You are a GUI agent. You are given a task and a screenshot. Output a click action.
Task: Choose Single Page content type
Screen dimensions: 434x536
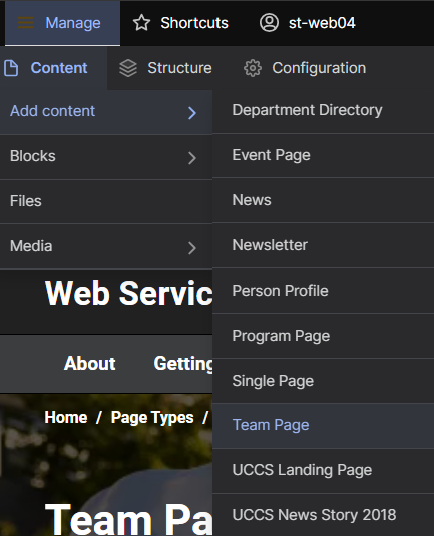click(x=323, y=381)
